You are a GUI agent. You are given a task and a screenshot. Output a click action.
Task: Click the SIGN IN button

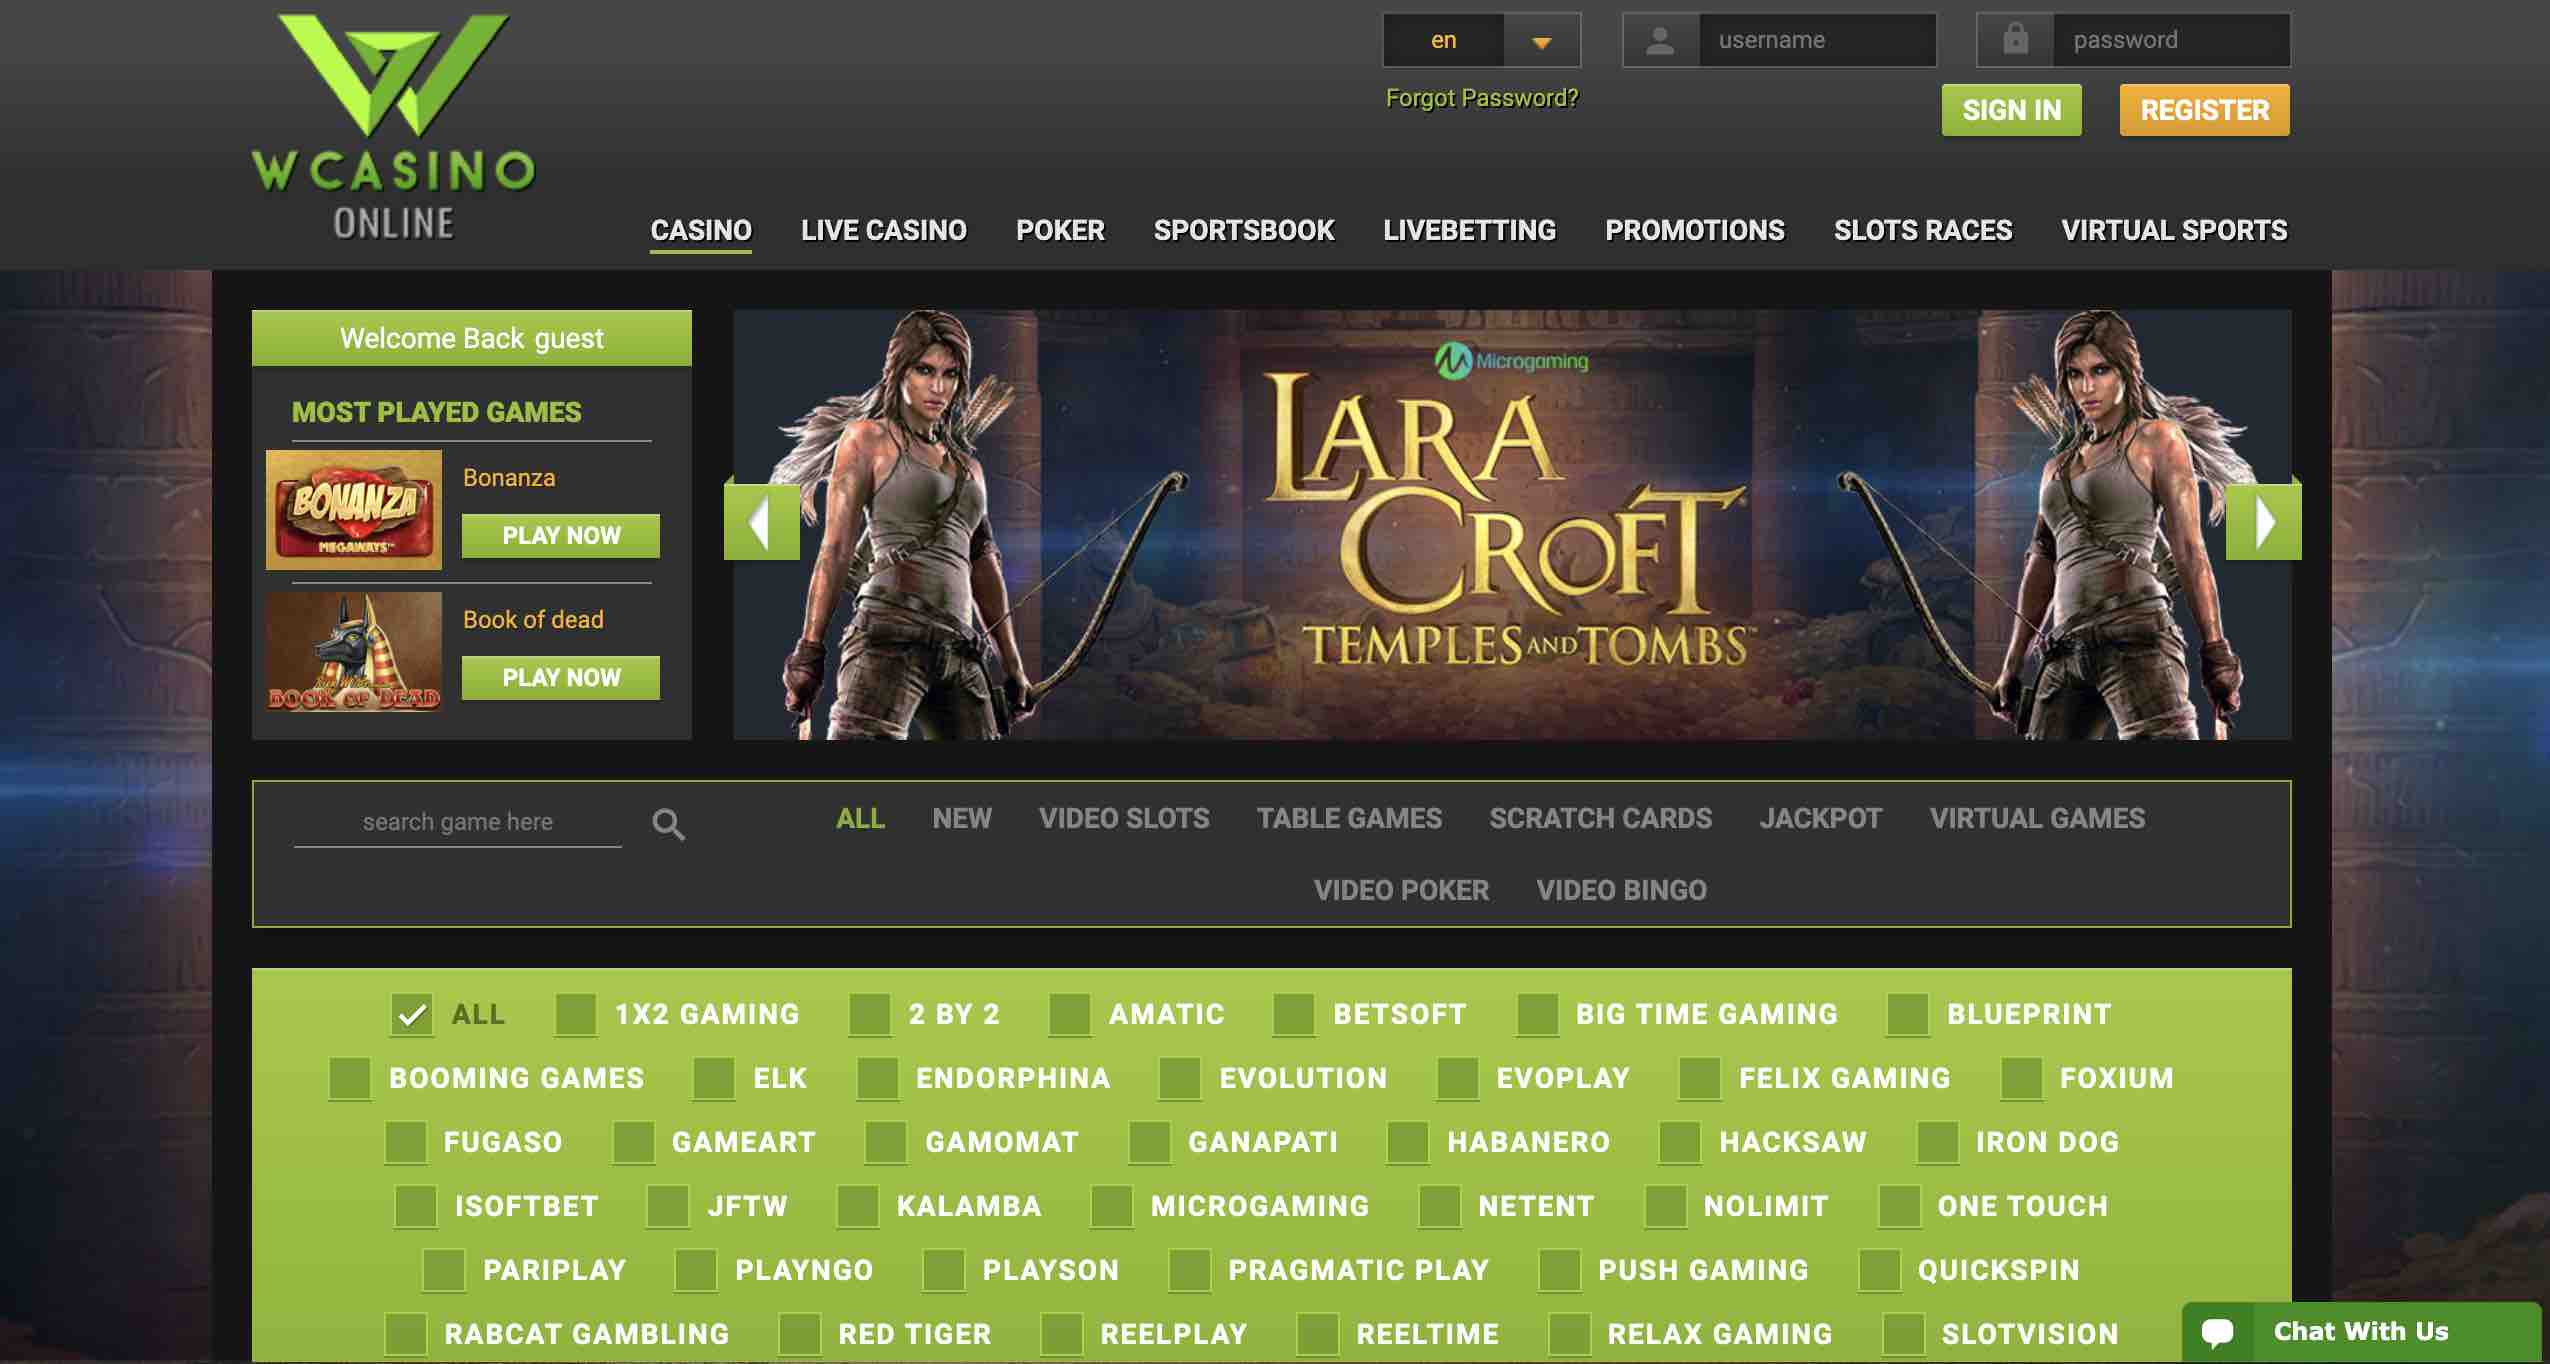2011,110
